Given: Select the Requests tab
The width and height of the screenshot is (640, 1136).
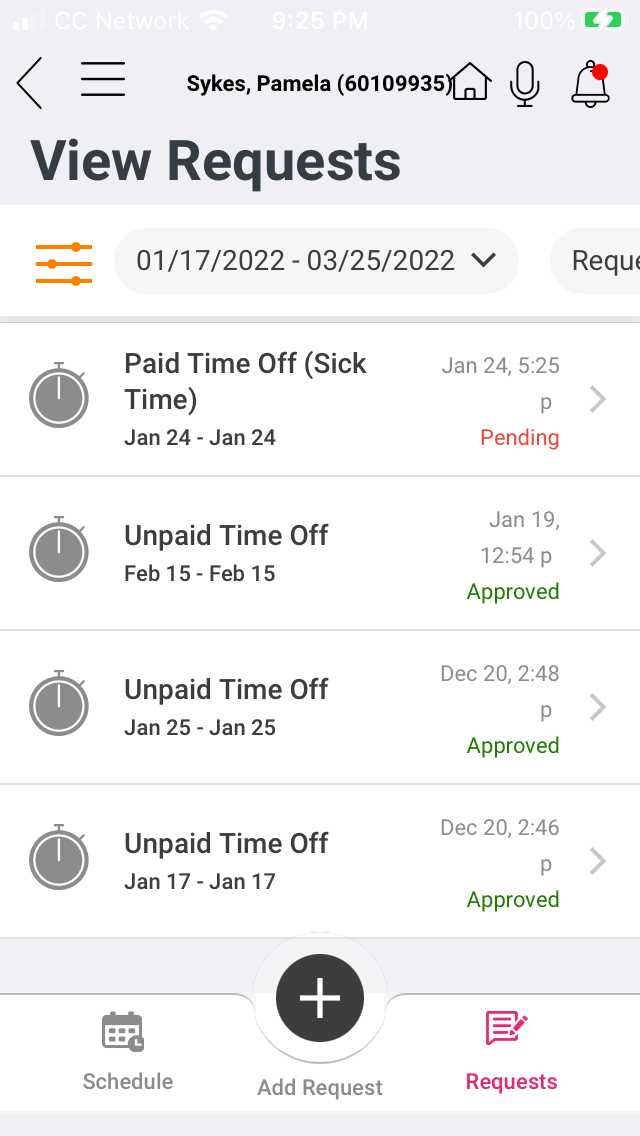Looking at the screenshot, I should (x=511, y=1052).
